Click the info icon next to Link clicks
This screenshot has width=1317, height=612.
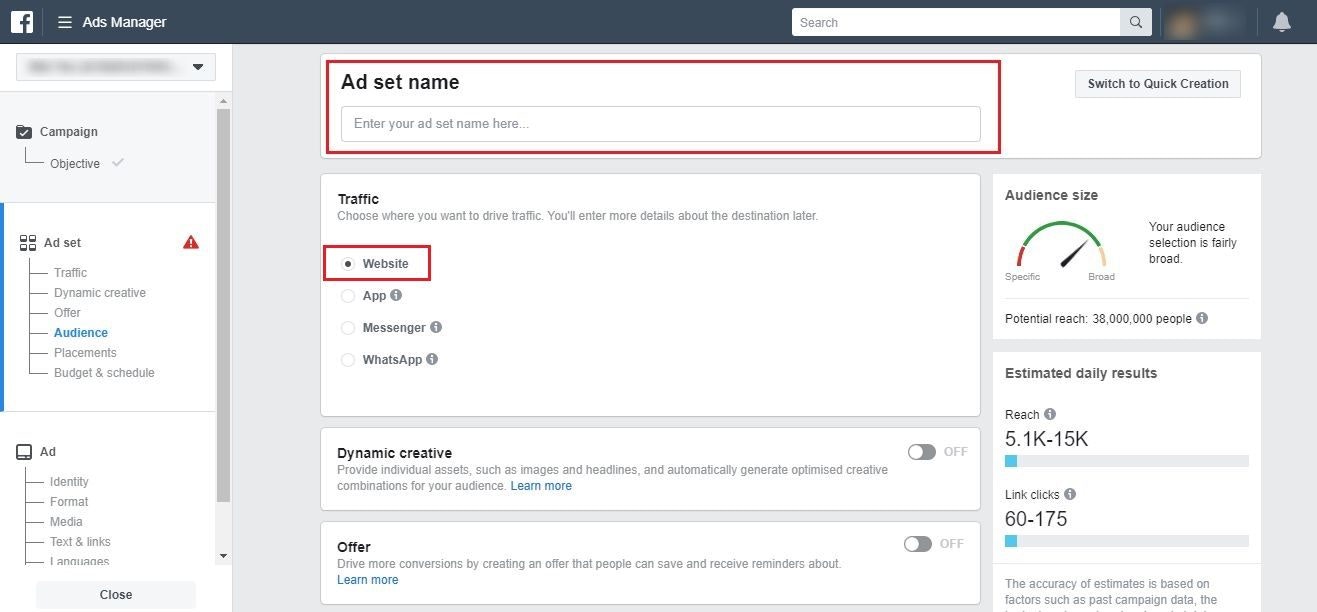(x=1070, y=494)
